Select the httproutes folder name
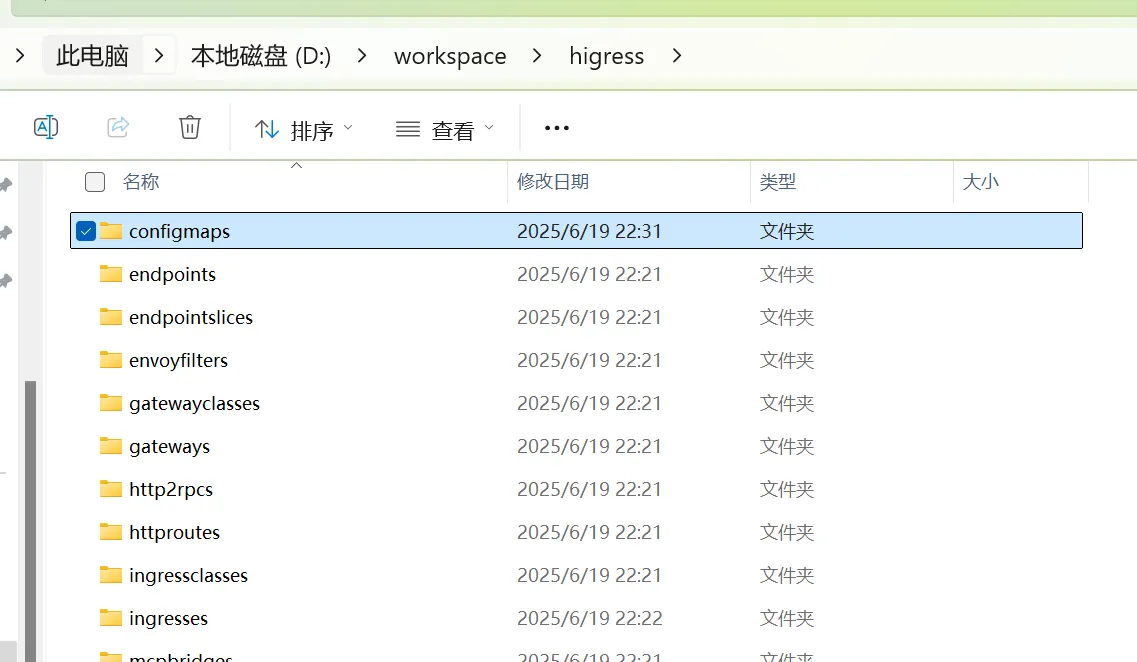The image size is (1137, 662). 174,532
